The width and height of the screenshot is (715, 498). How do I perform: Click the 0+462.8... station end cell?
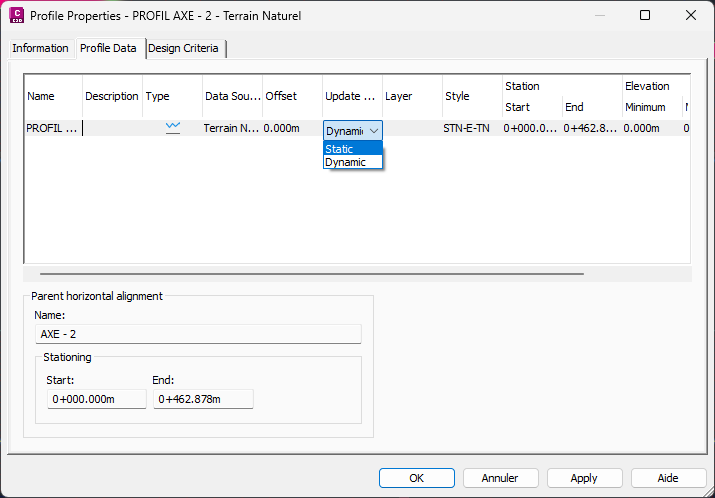click(x=592, y=128)
